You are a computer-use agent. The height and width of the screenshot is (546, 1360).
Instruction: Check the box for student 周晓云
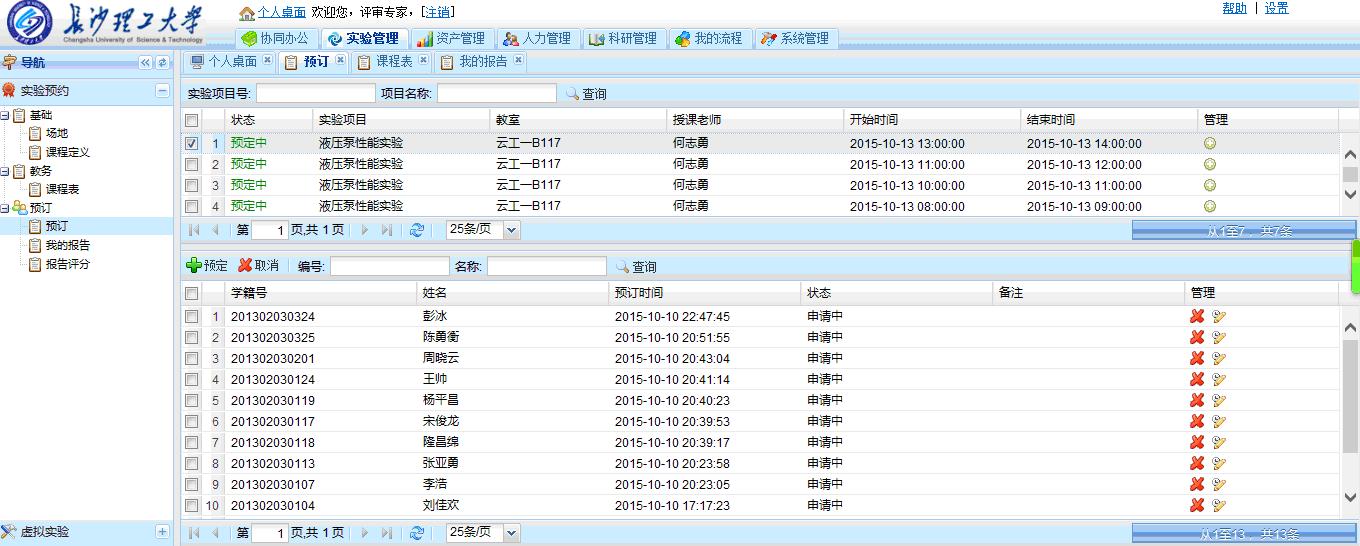[x=192, y=359]
